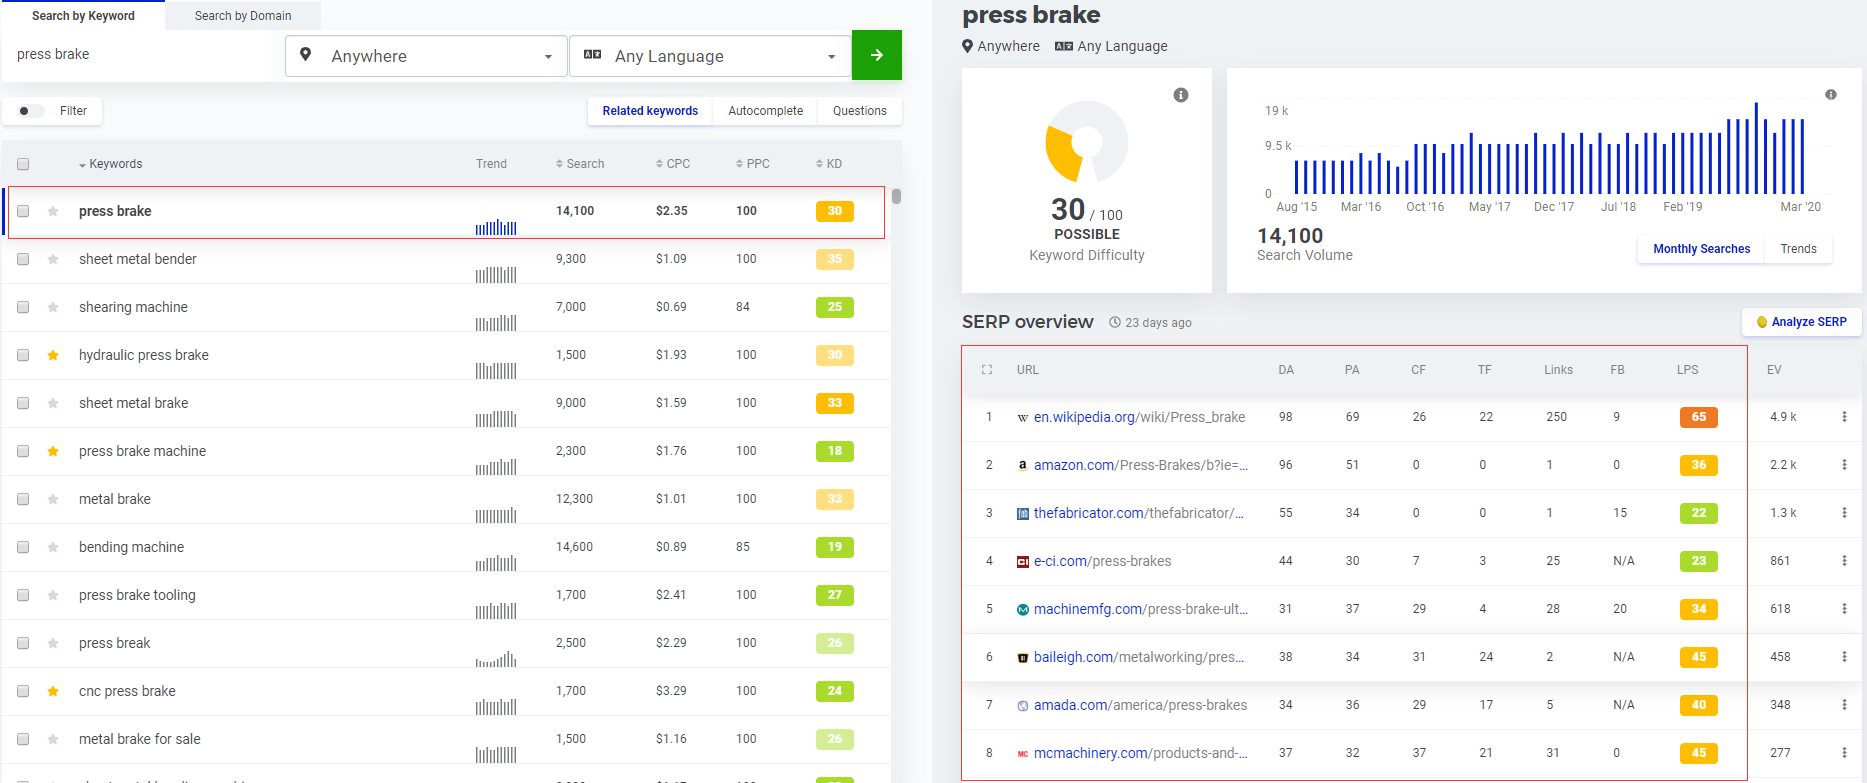The width and height of the screenshot is (1867, 783).
Task: Open the Any Language dropdown
Action: 710,56
